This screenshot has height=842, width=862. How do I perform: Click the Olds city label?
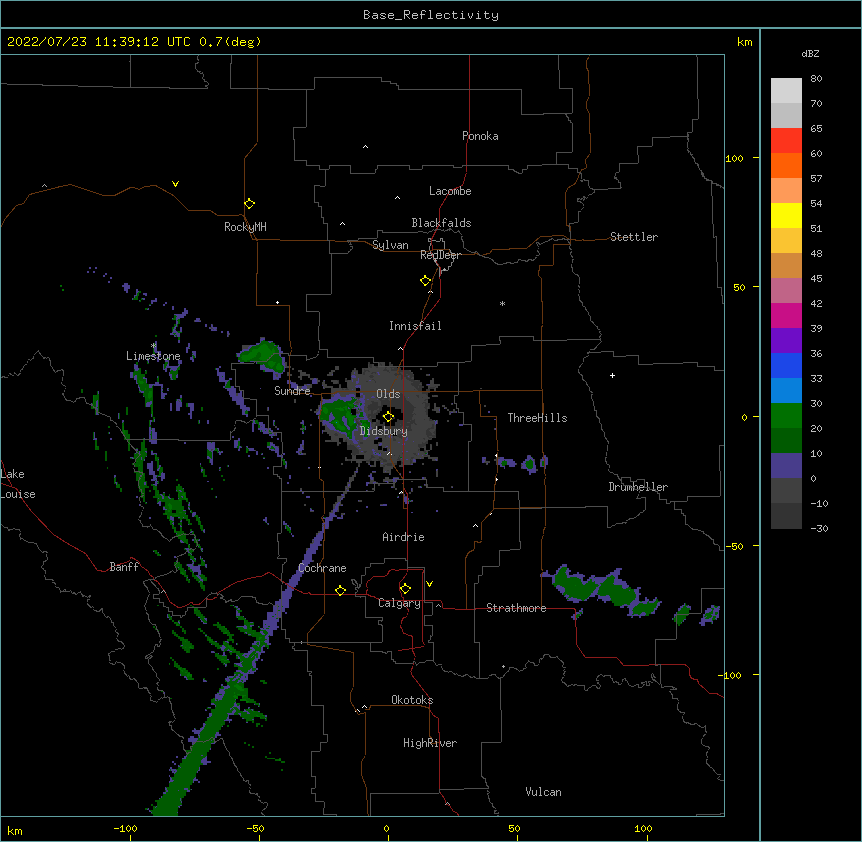pos(388,394)
